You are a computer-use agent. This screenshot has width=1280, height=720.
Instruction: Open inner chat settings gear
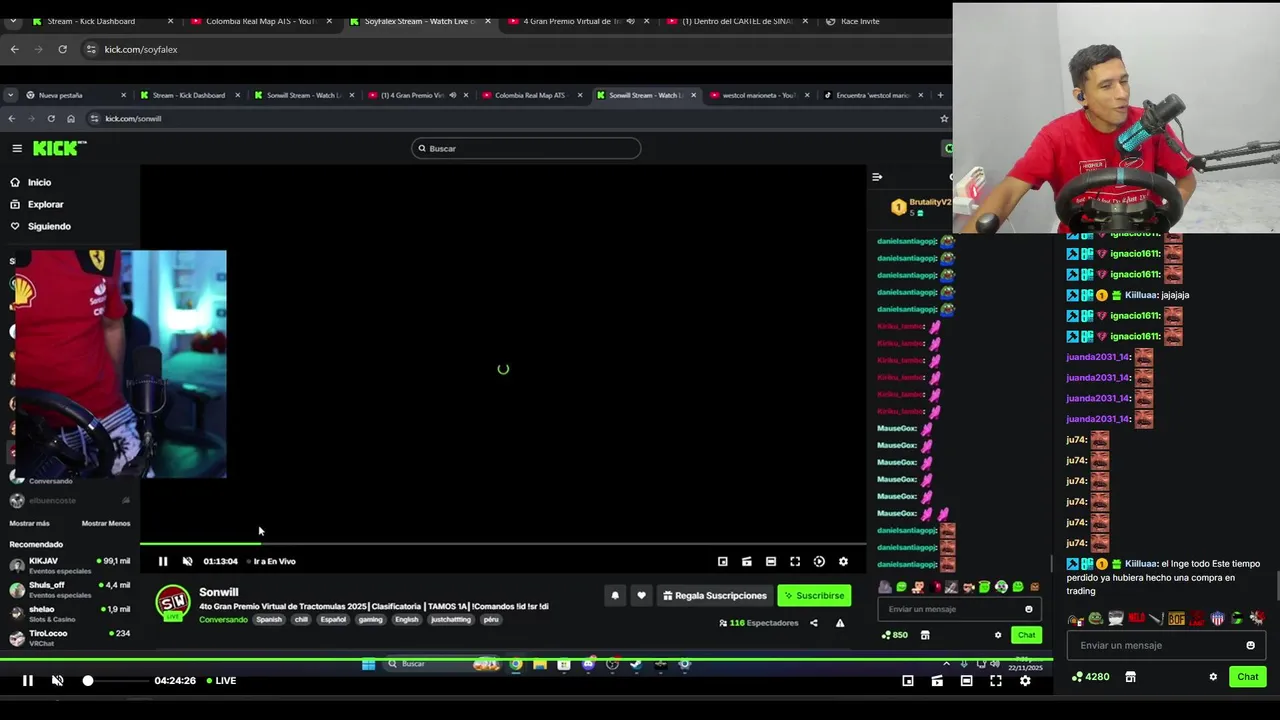coord(998,635)
